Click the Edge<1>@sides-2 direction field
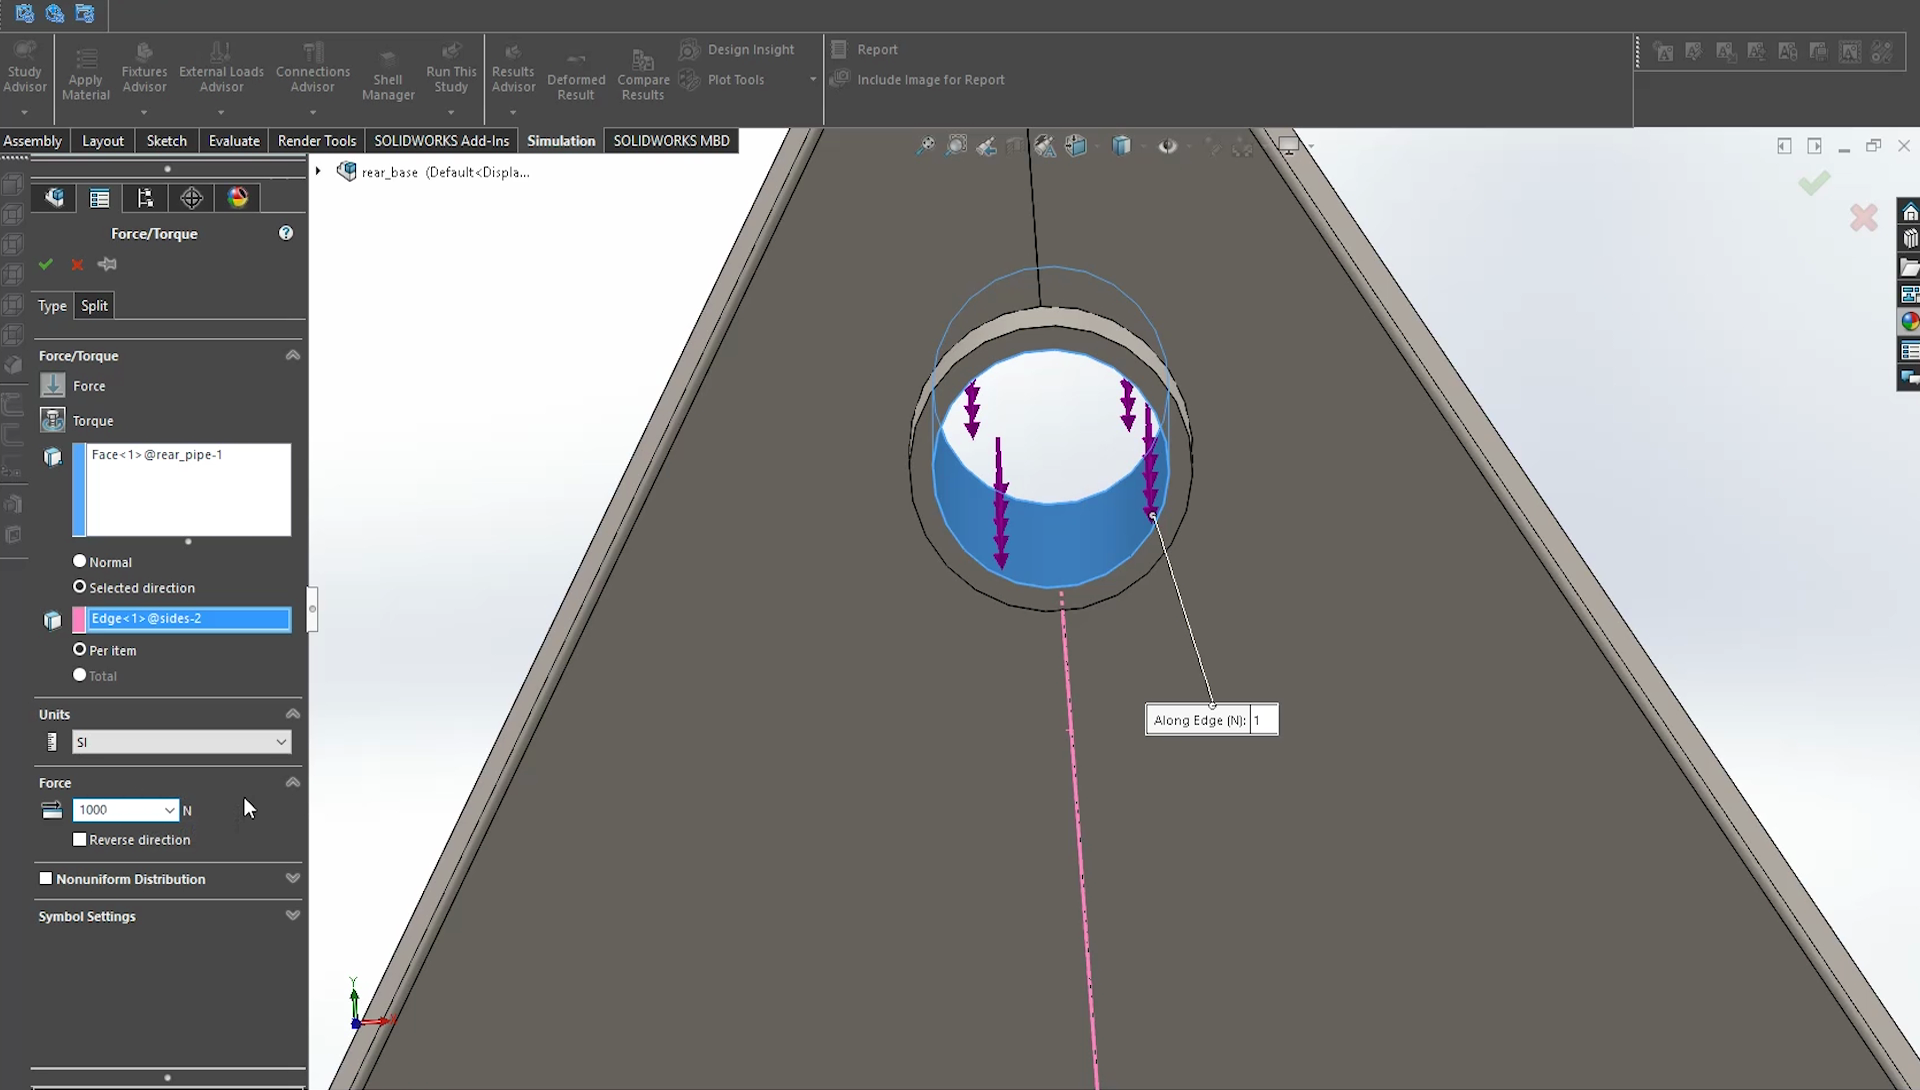 pos(189,619)
